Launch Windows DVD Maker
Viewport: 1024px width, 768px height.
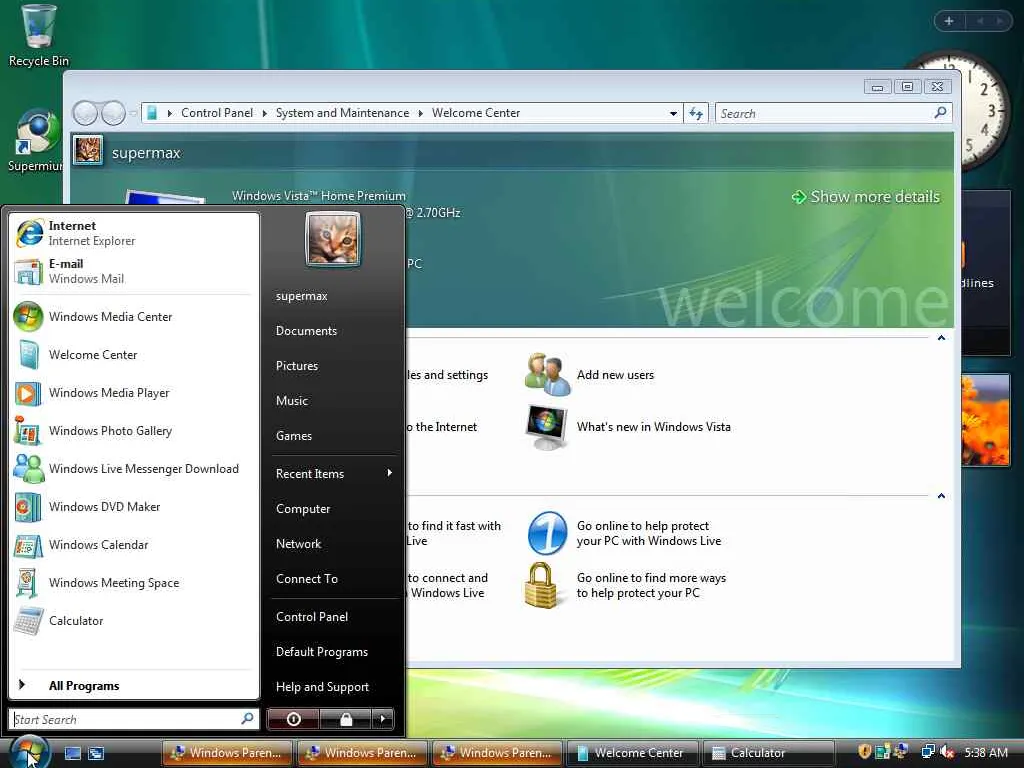[134, 506]
